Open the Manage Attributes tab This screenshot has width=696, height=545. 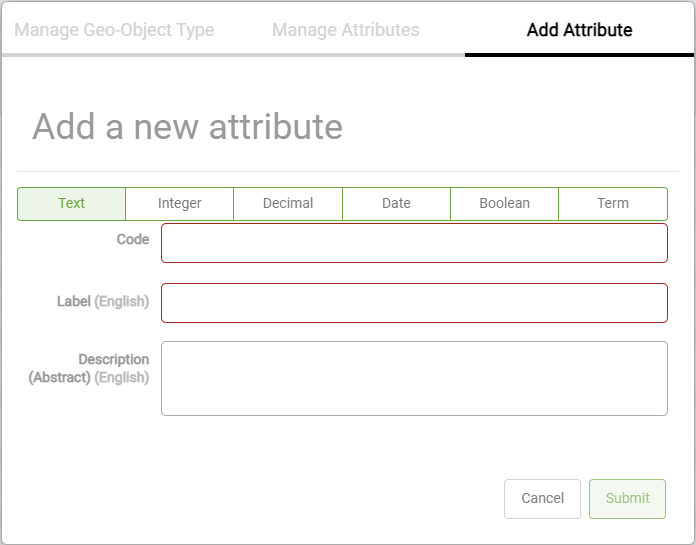coord(345,30)
